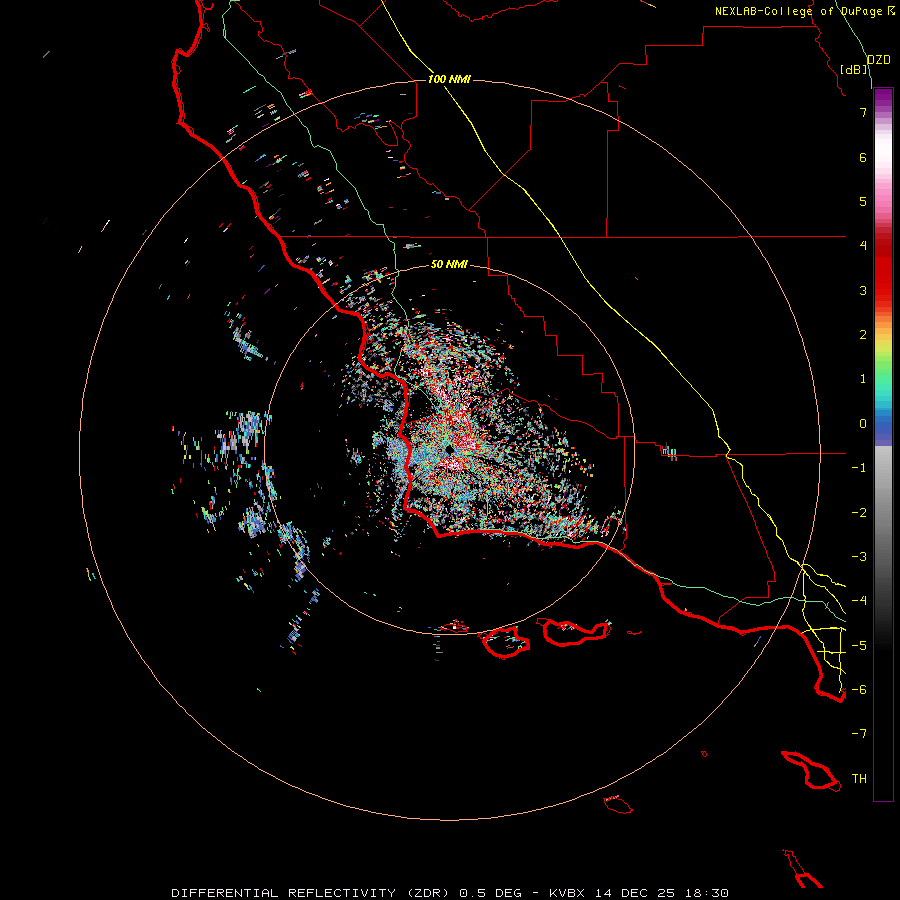Click the purple top of the color bar
Screen dimensions: 900x900
pos(883,96)
